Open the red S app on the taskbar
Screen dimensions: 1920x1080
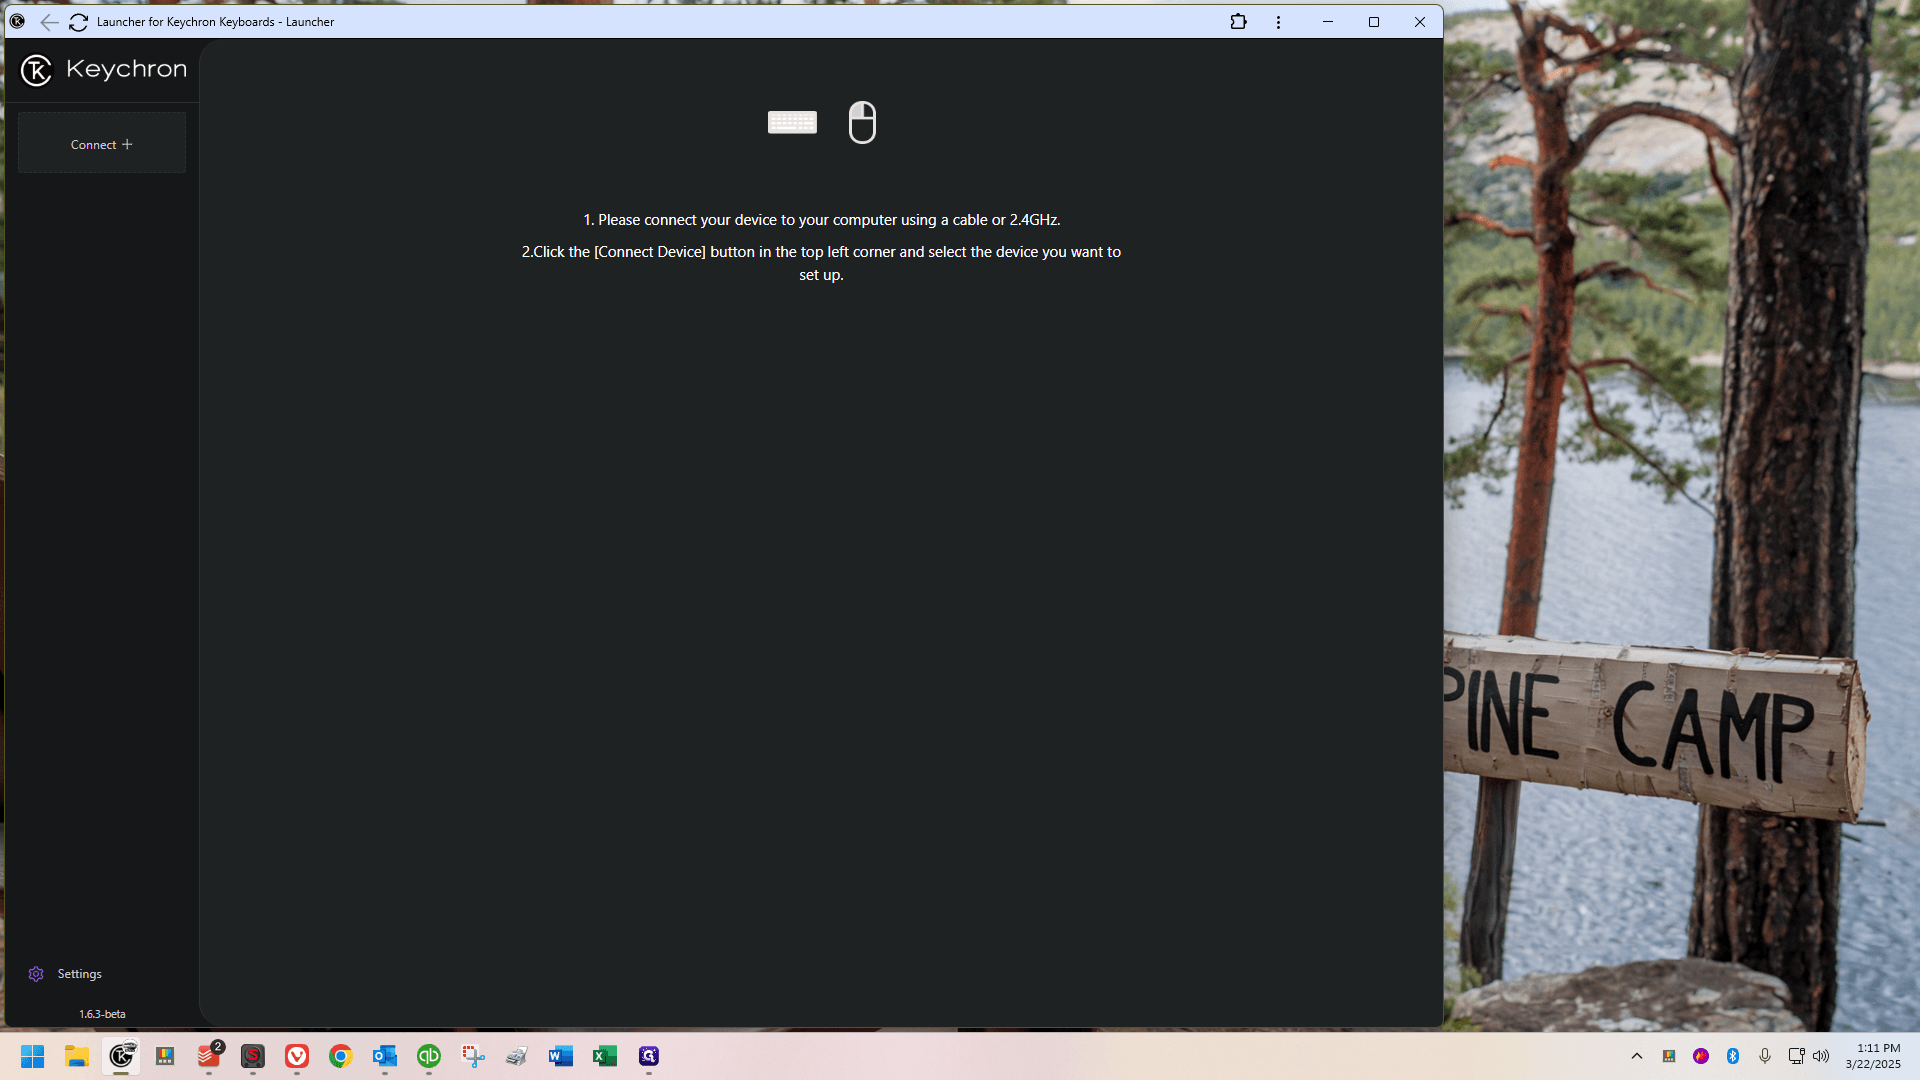pyautogui.click(x=253, y=1056)
